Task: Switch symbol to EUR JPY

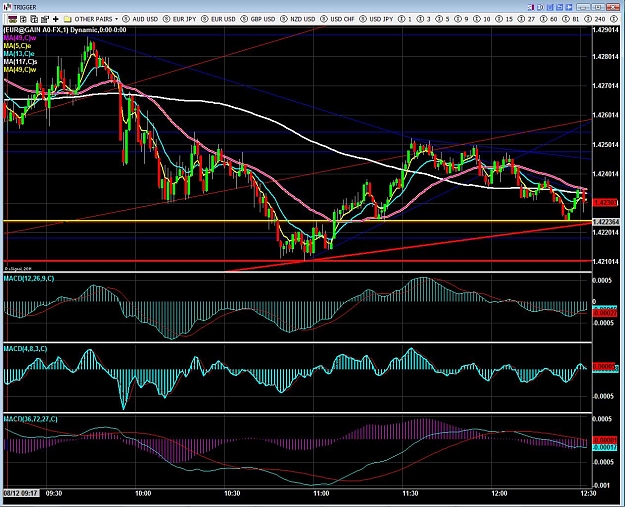Action: click(x=180, y=19)
